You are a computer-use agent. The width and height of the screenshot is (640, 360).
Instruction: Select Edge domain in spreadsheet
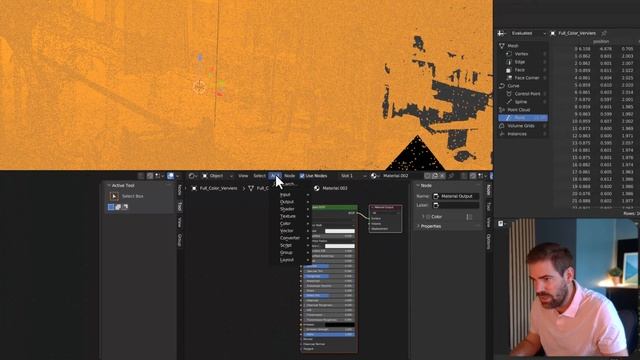point(520,62)
